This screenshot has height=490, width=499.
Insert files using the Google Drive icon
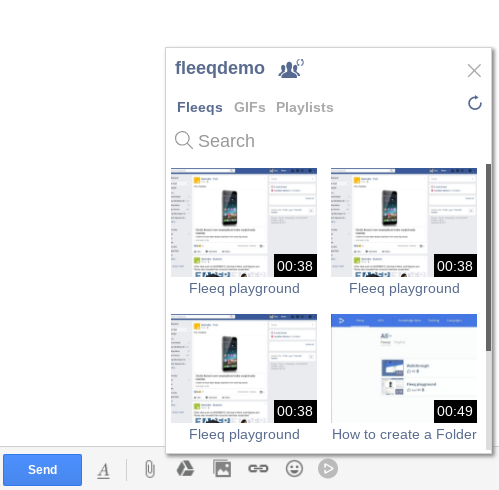(x=185, y=469)
